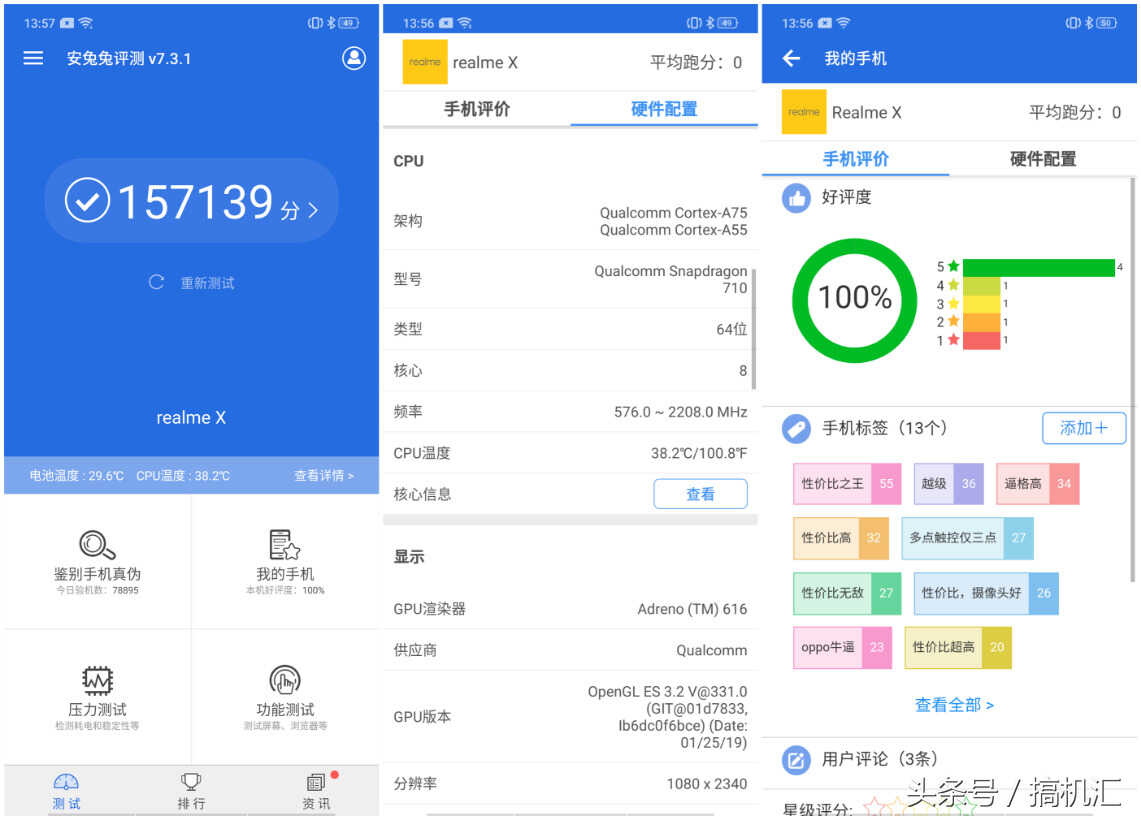Image resolution: width=1141 pixels, height=820 pixels.
Task: Tap the realme X device name on home
Action: [x=191, y=418]
